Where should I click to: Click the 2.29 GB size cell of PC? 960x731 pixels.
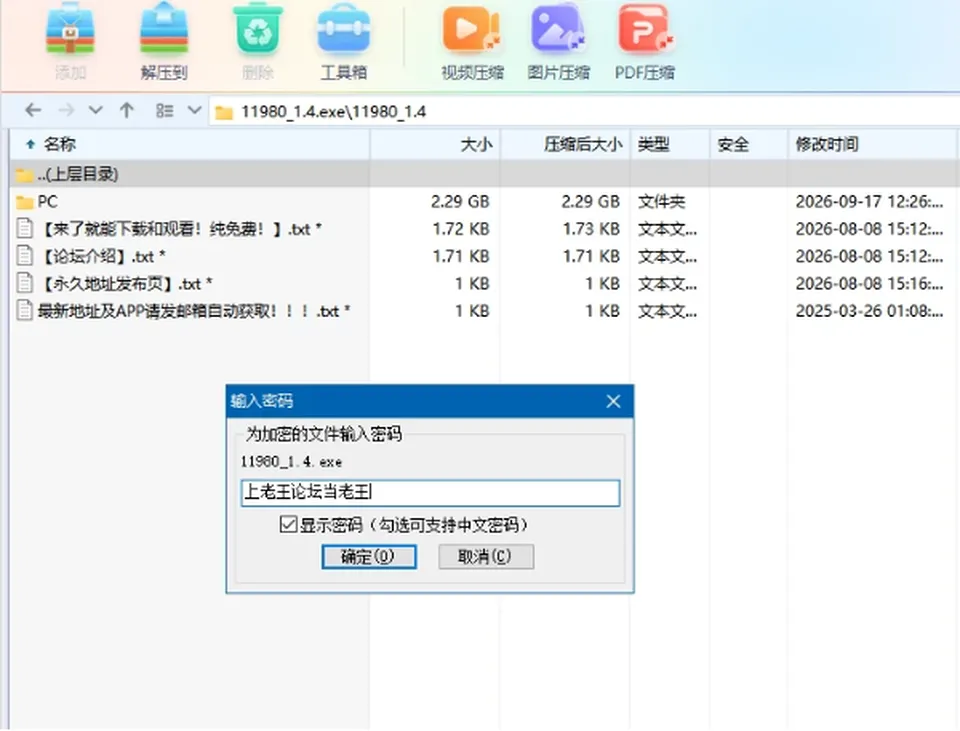click(x=460, y=201)
